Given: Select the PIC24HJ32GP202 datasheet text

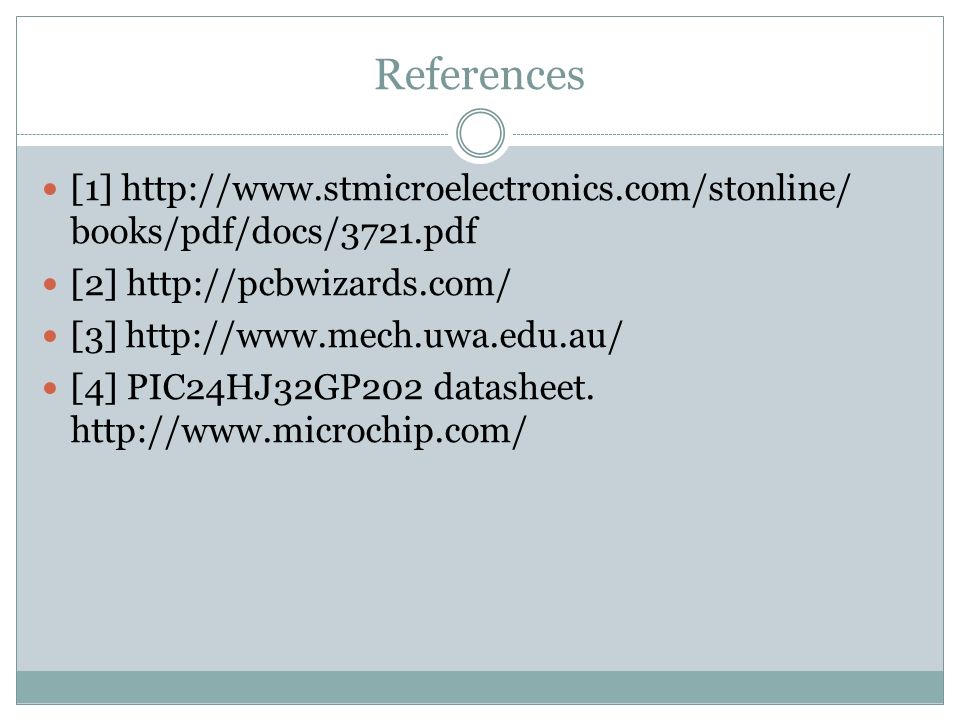Looking at the screenshot, I should (360, 388).
